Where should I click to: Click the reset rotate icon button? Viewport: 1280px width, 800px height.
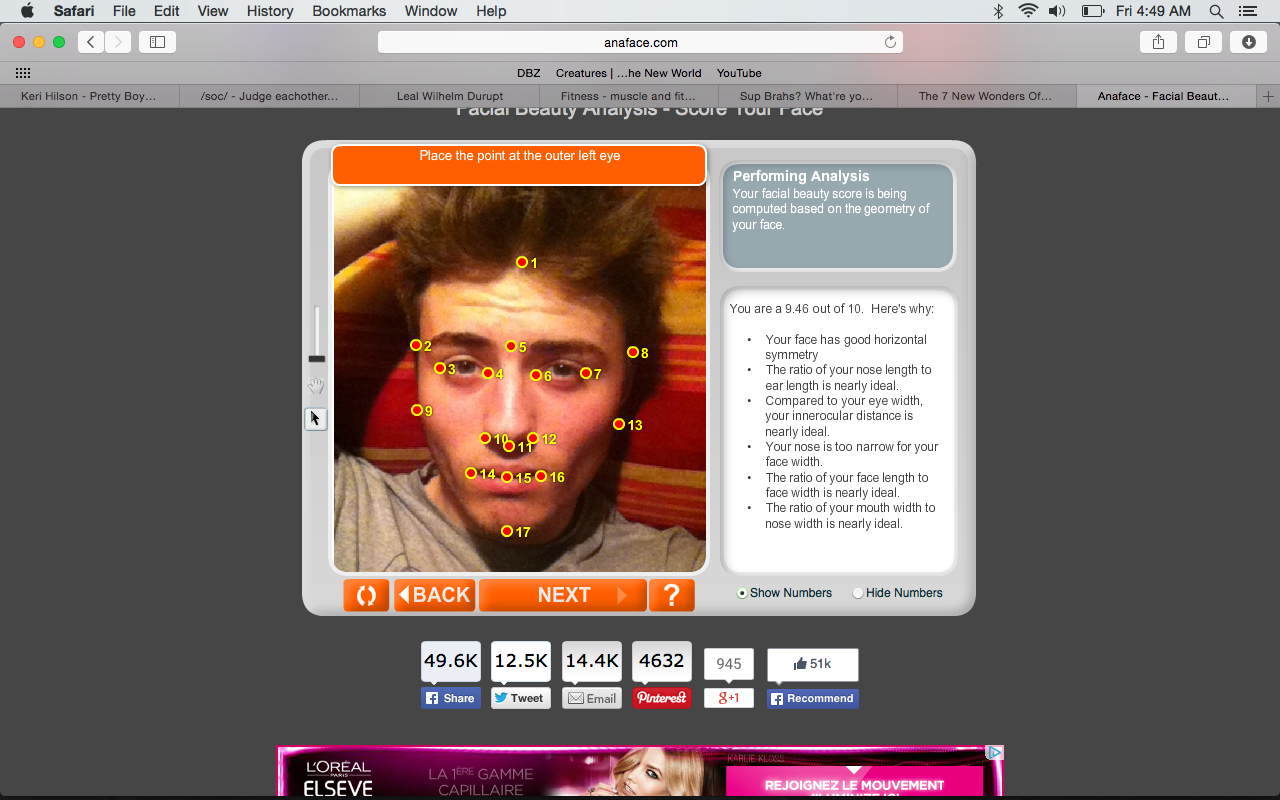tap(366, 595)
